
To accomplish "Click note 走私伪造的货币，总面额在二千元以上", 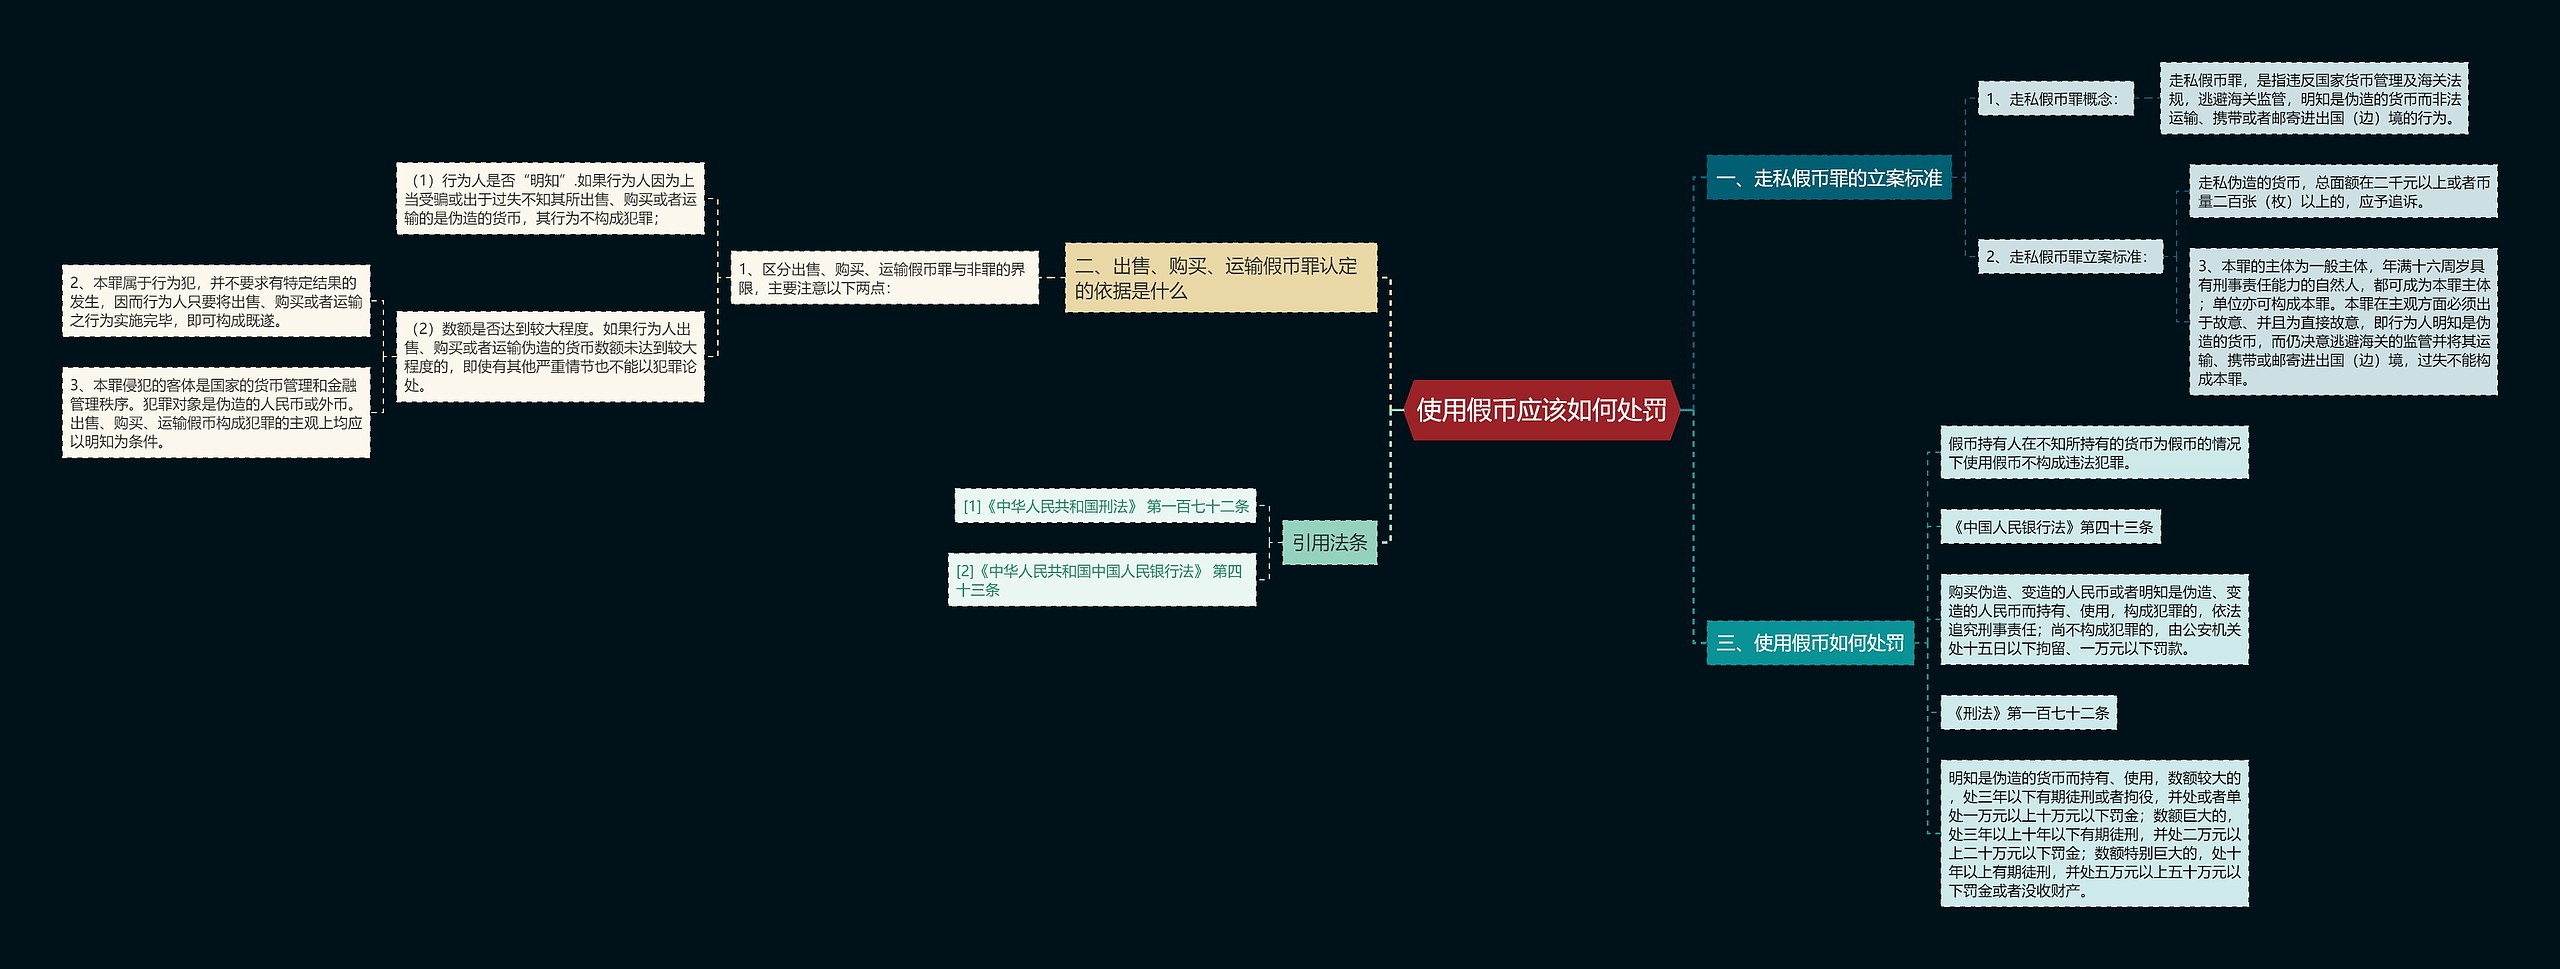I will (2343, 191).
